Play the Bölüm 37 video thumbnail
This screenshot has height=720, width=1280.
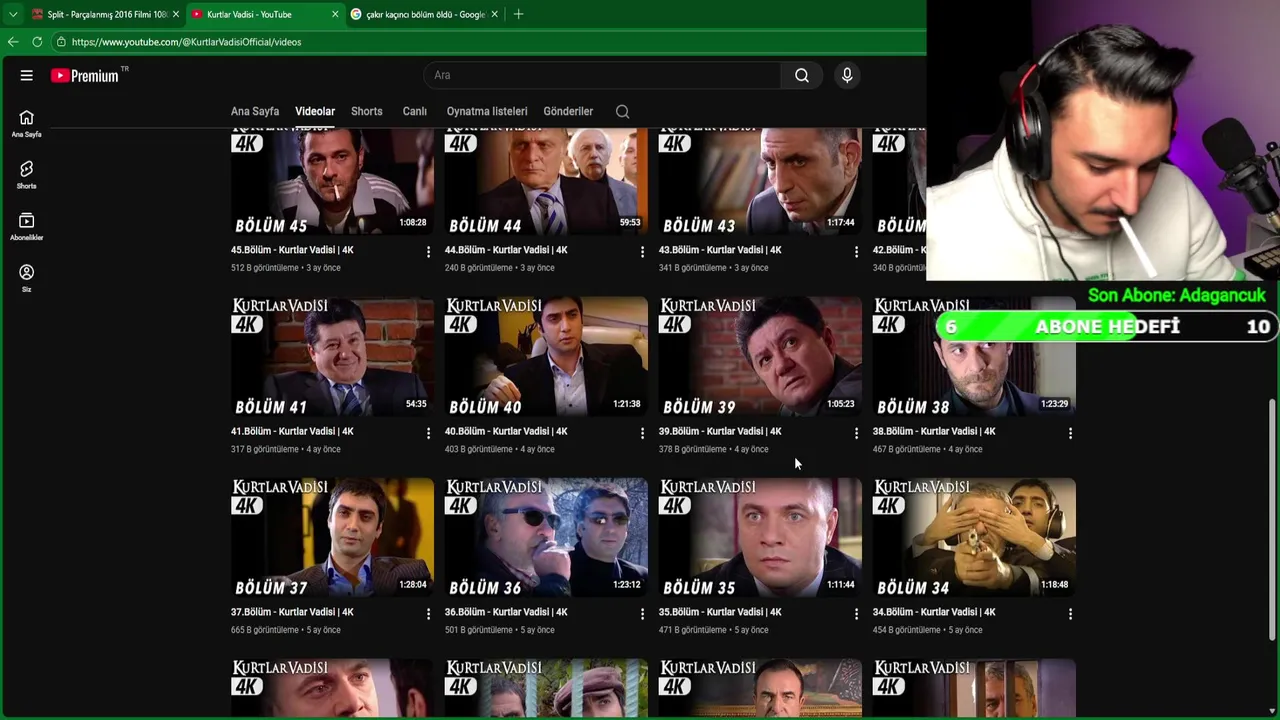pyautogui.click(x=332, y=537)
